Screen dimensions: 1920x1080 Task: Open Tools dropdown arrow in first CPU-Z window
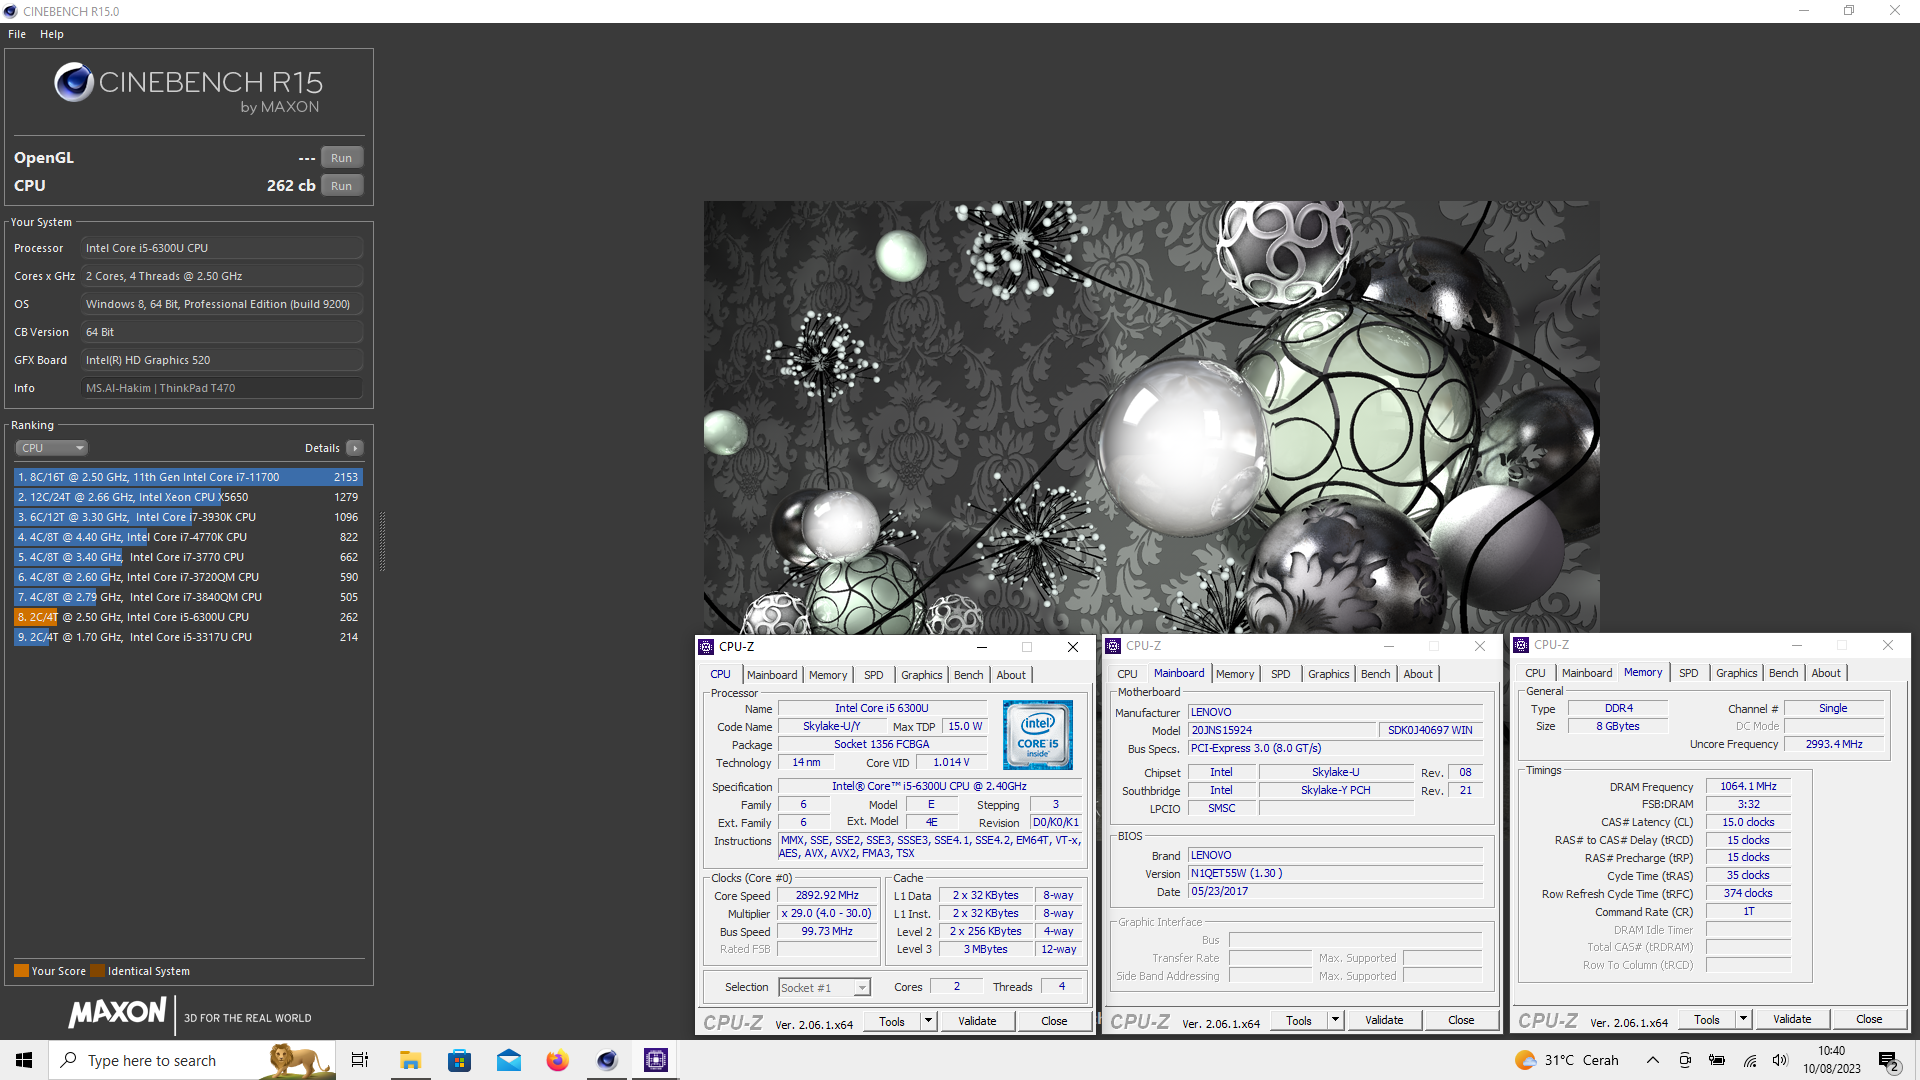click(929, 1021)
